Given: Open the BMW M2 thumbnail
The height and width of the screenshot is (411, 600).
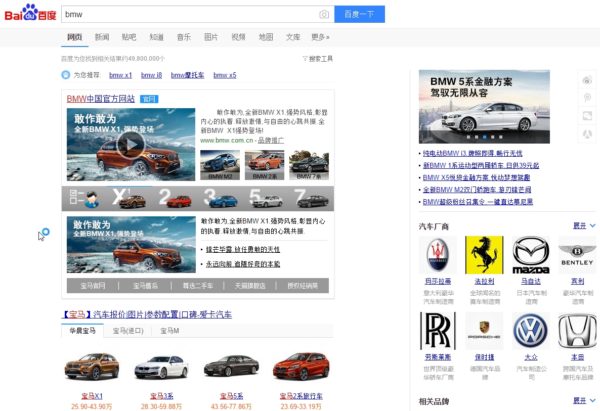Looking at the screenshot, I should click(x=220, y=165).
